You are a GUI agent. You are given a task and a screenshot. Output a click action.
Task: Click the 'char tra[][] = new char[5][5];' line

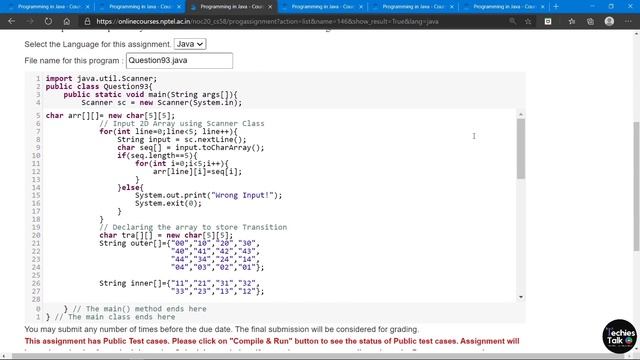click(x=166, y=235)
